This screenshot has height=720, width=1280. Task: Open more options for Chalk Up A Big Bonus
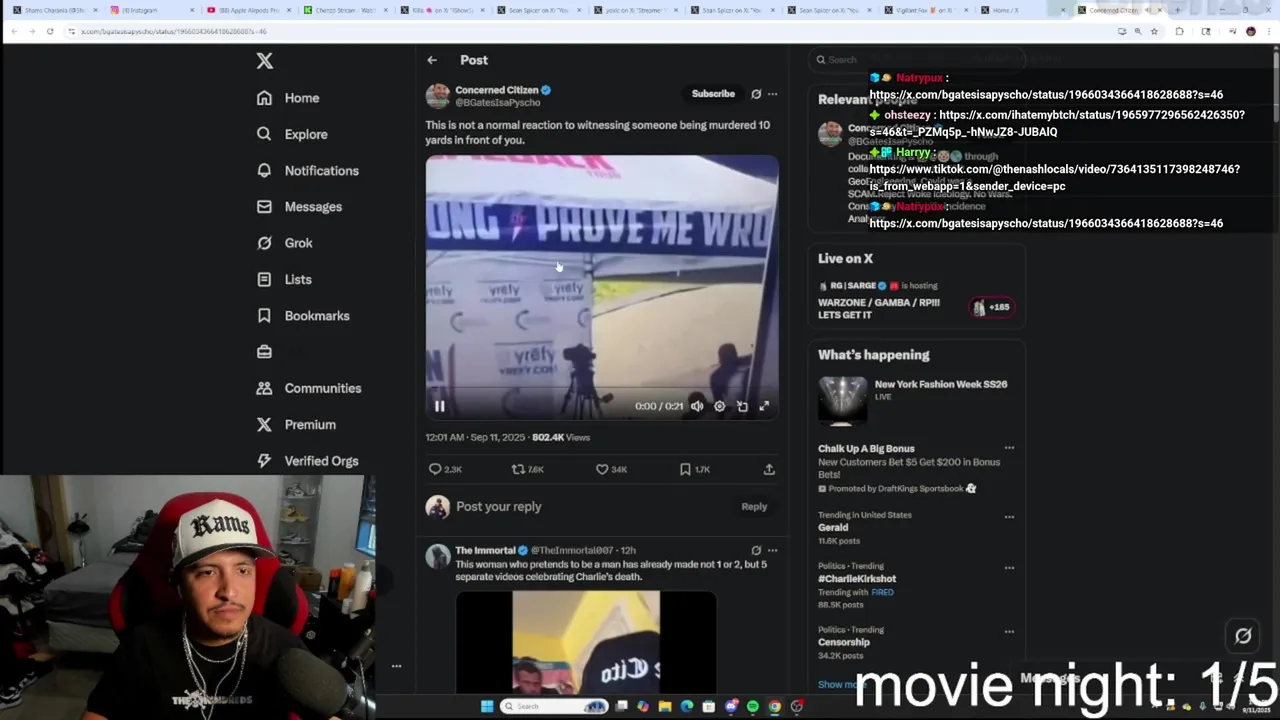coord(1009,448)
